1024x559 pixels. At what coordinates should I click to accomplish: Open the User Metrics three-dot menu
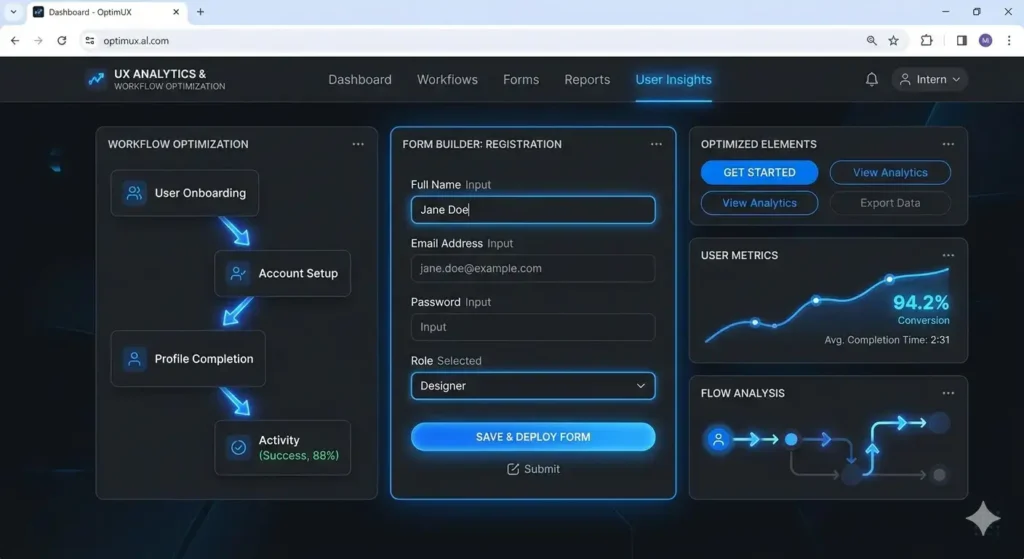pos(948,255)
